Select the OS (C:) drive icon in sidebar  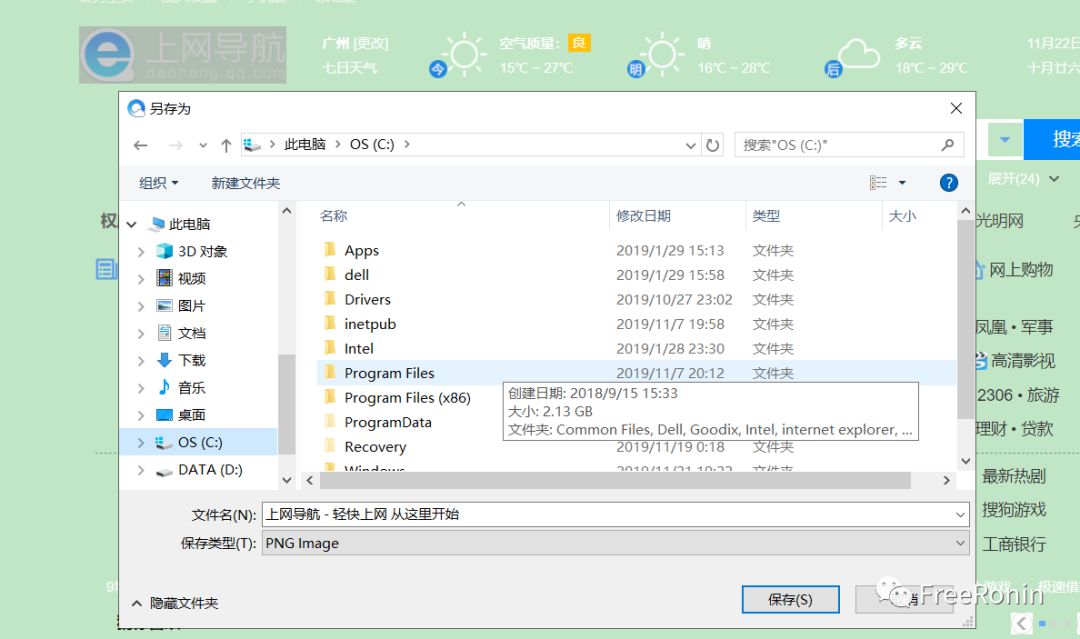point(162,441)
